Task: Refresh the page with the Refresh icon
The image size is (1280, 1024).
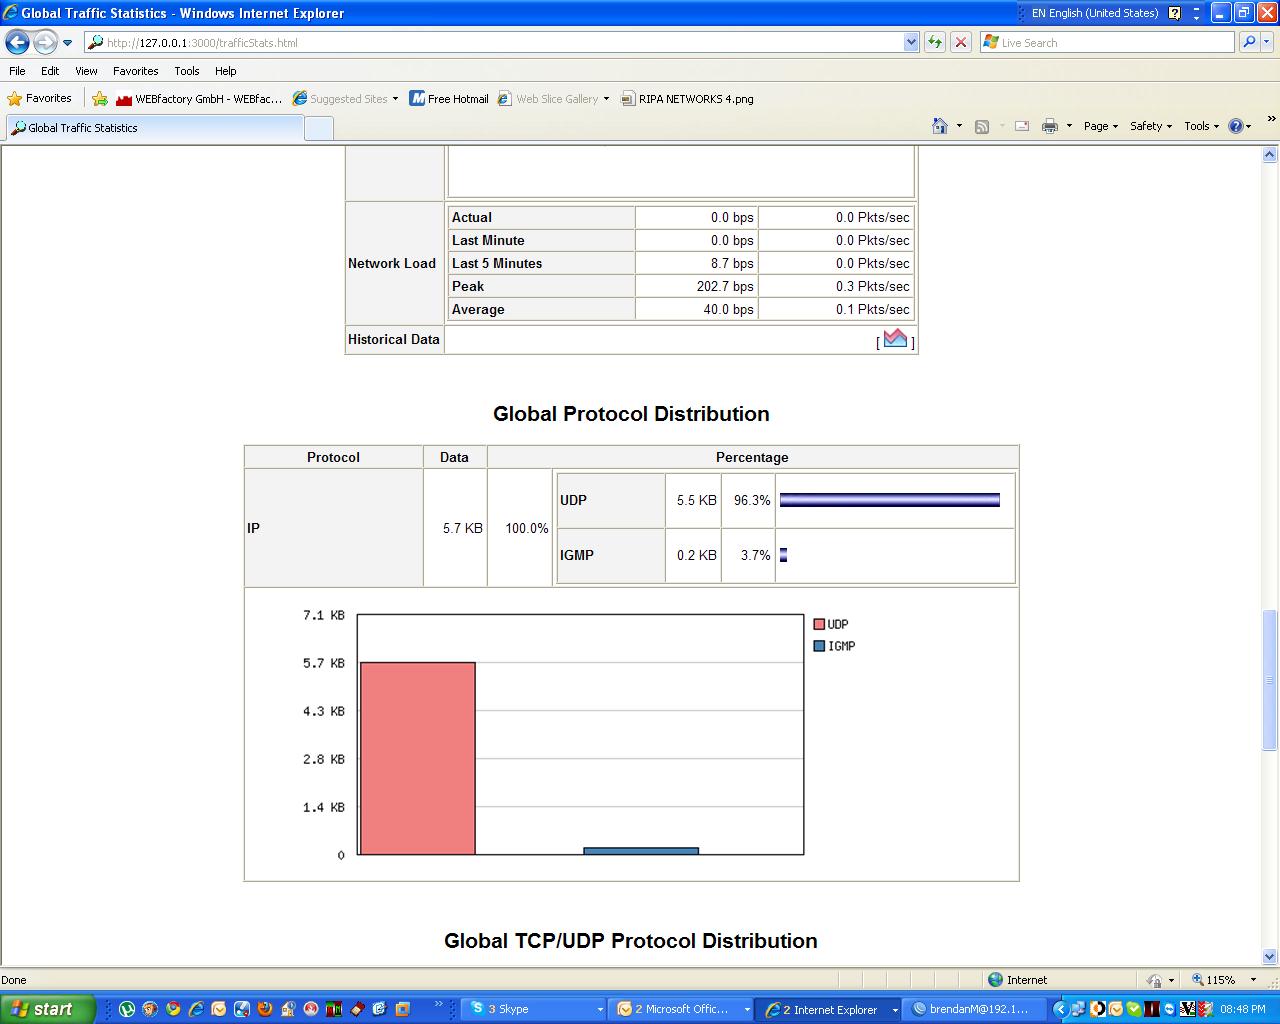Action: 935,42
